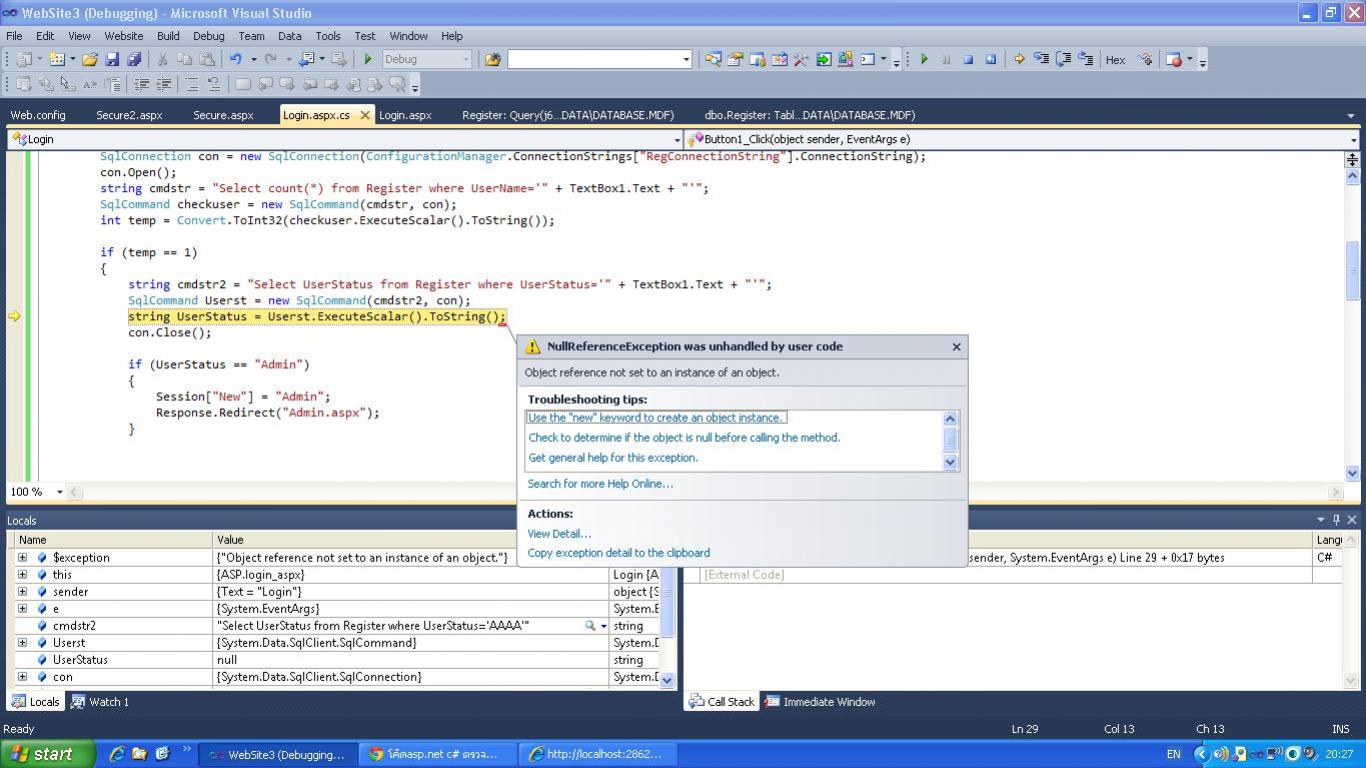Open the 100 % zoom dropdown
1366x768 pixels.
[x=59, y=492]
